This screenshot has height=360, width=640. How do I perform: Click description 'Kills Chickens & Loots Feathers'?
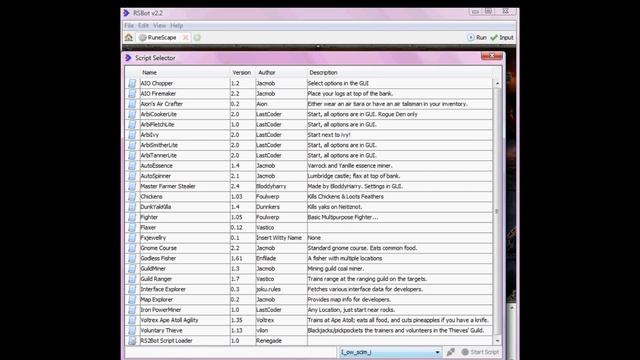[345, 196]
